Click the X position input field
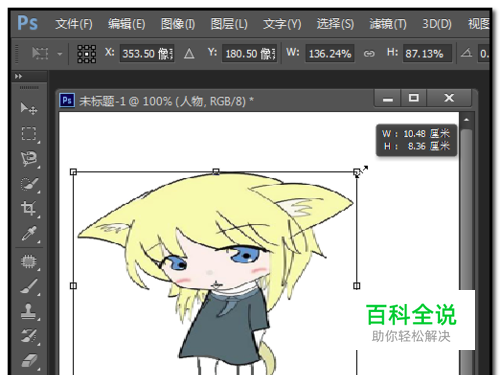Viewport: 500px width, 375px height. (147, 53)
